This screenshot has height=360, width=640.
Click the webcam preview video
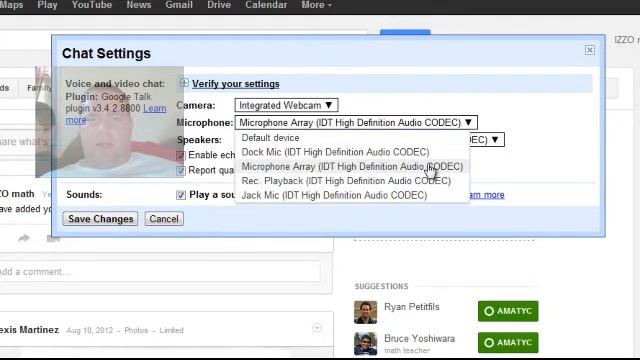point(109,122)
